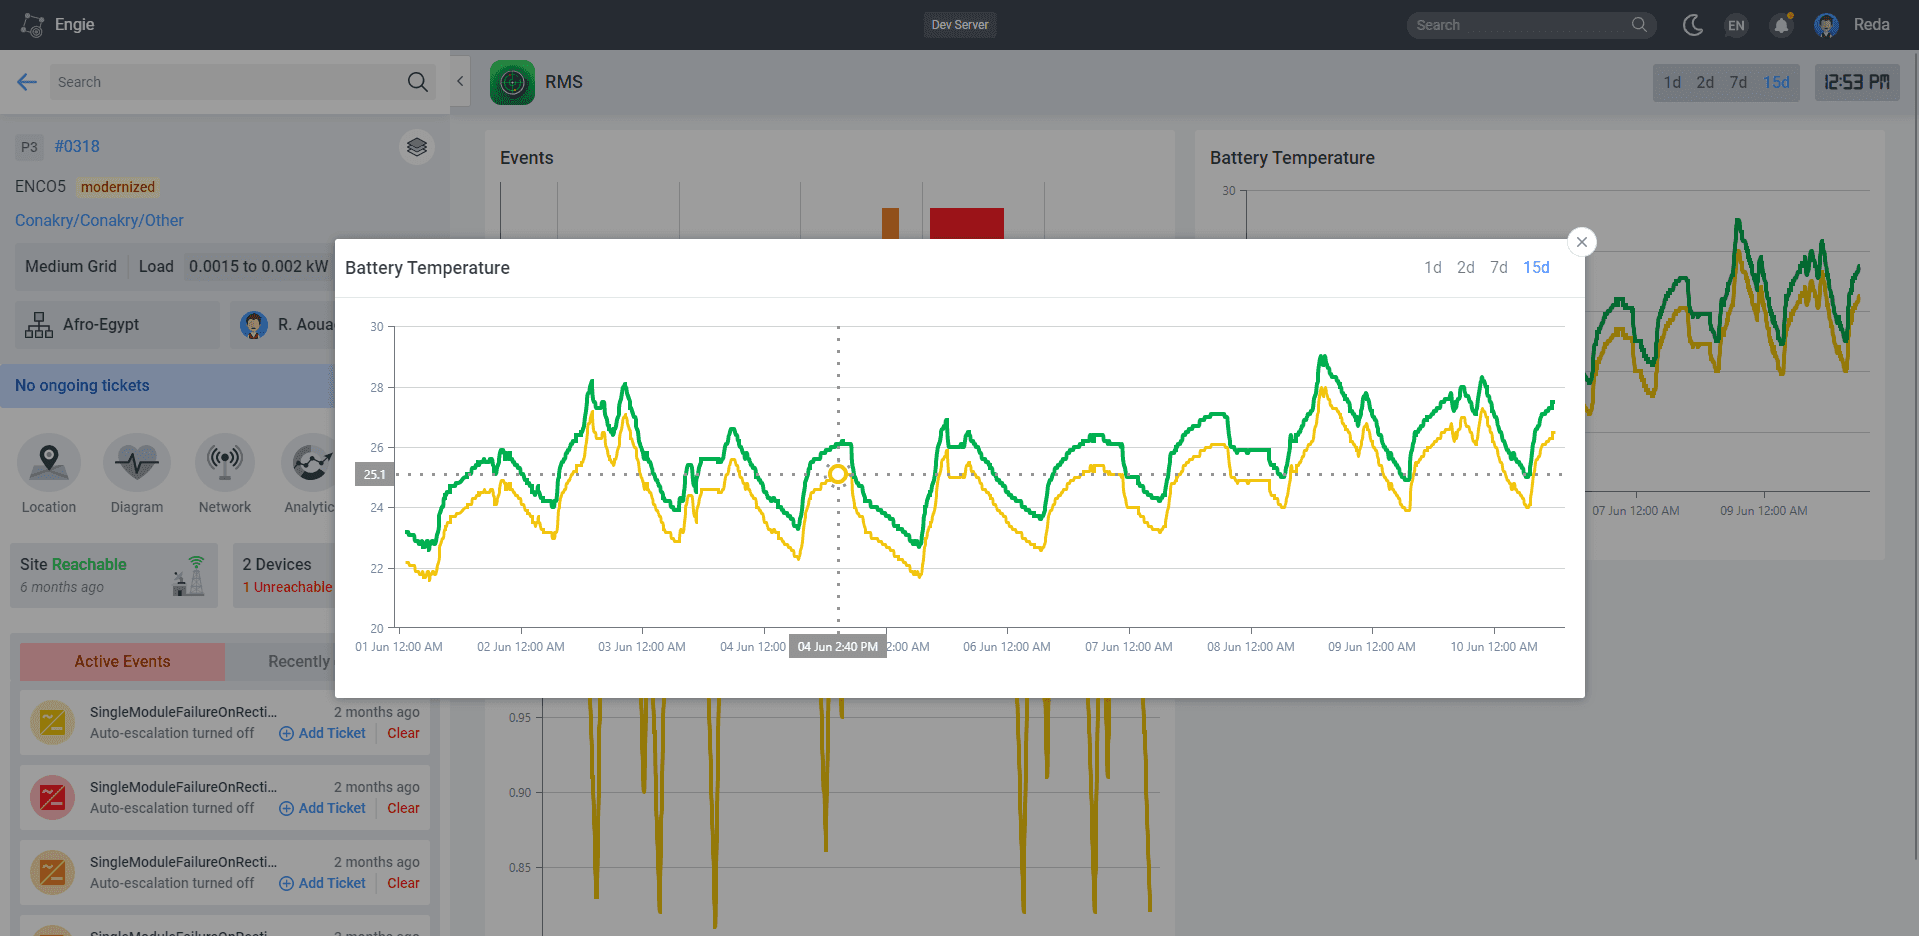Click red bar in Events chart
Viewport: 1919px width, 936px height.
point(967,223)
